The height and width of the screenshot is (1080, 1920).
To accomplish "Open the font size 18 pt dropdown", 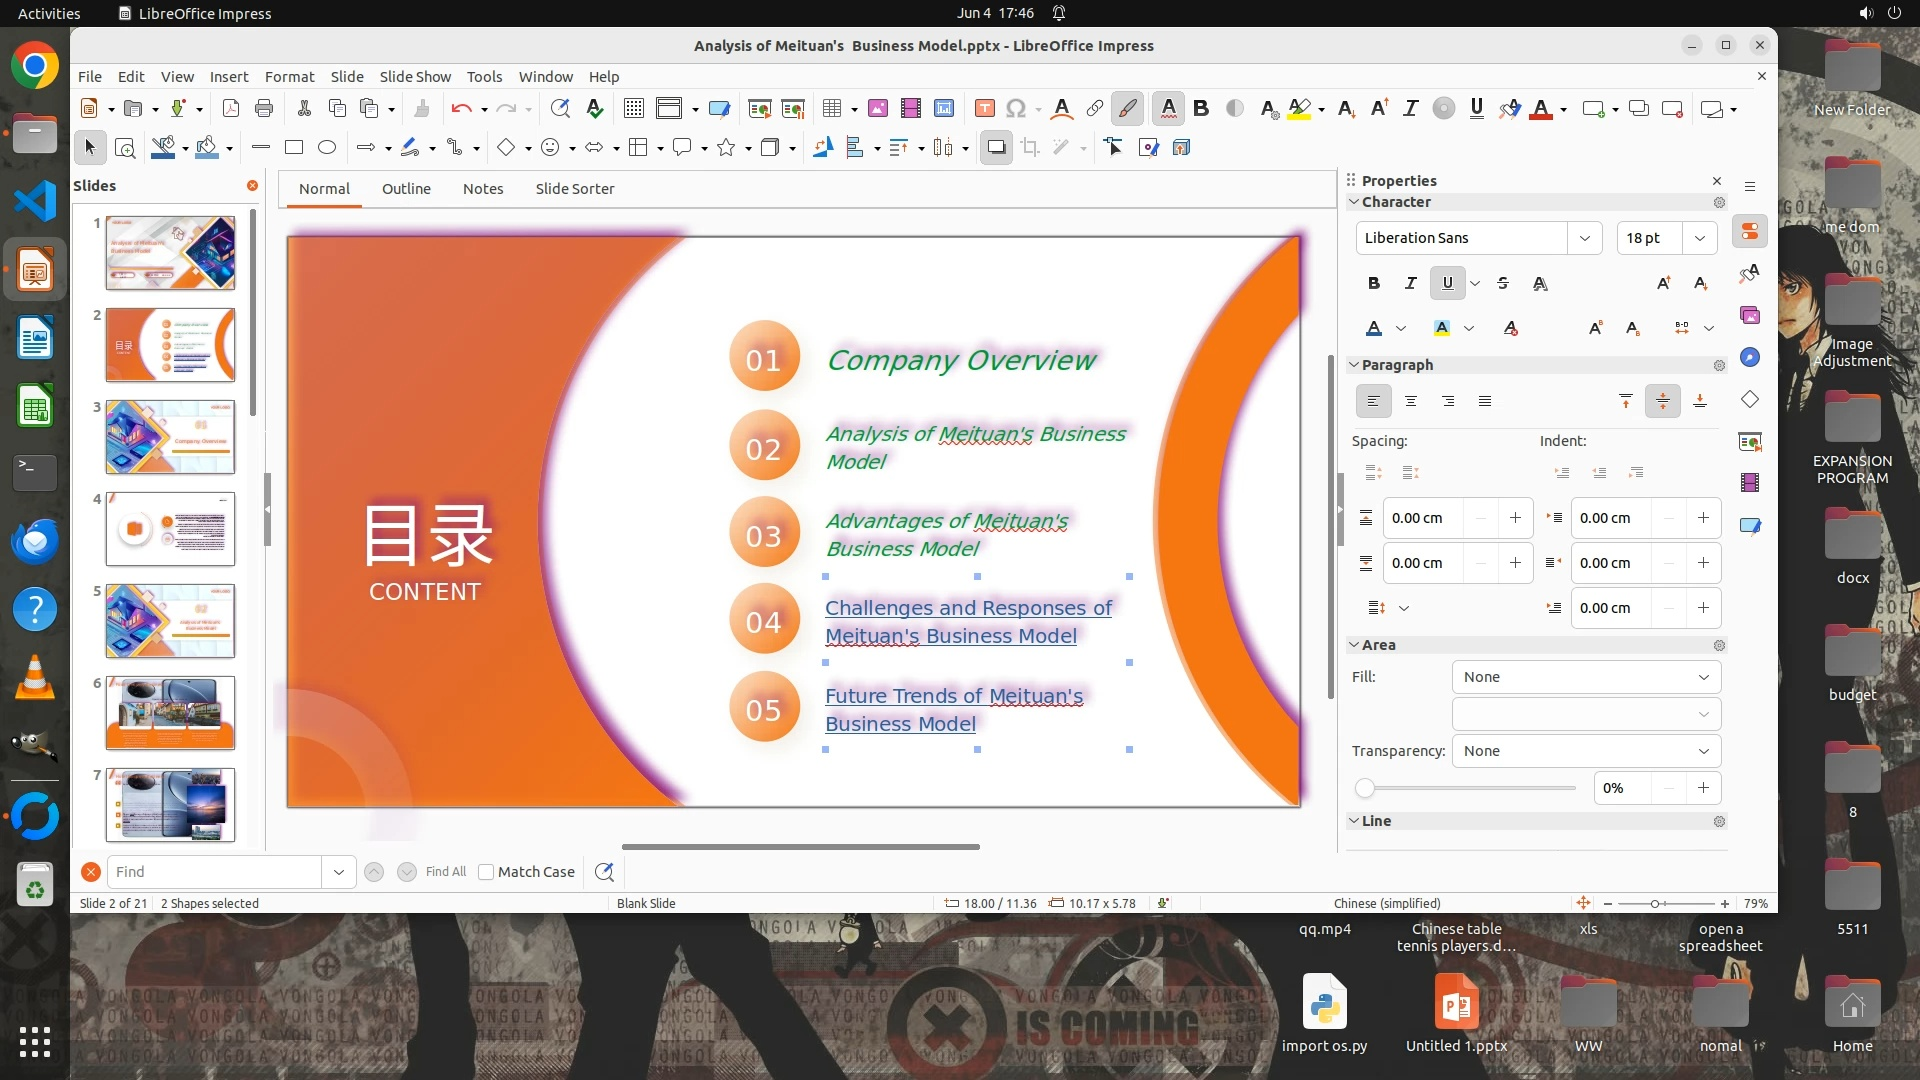I will coord(1700,238).
